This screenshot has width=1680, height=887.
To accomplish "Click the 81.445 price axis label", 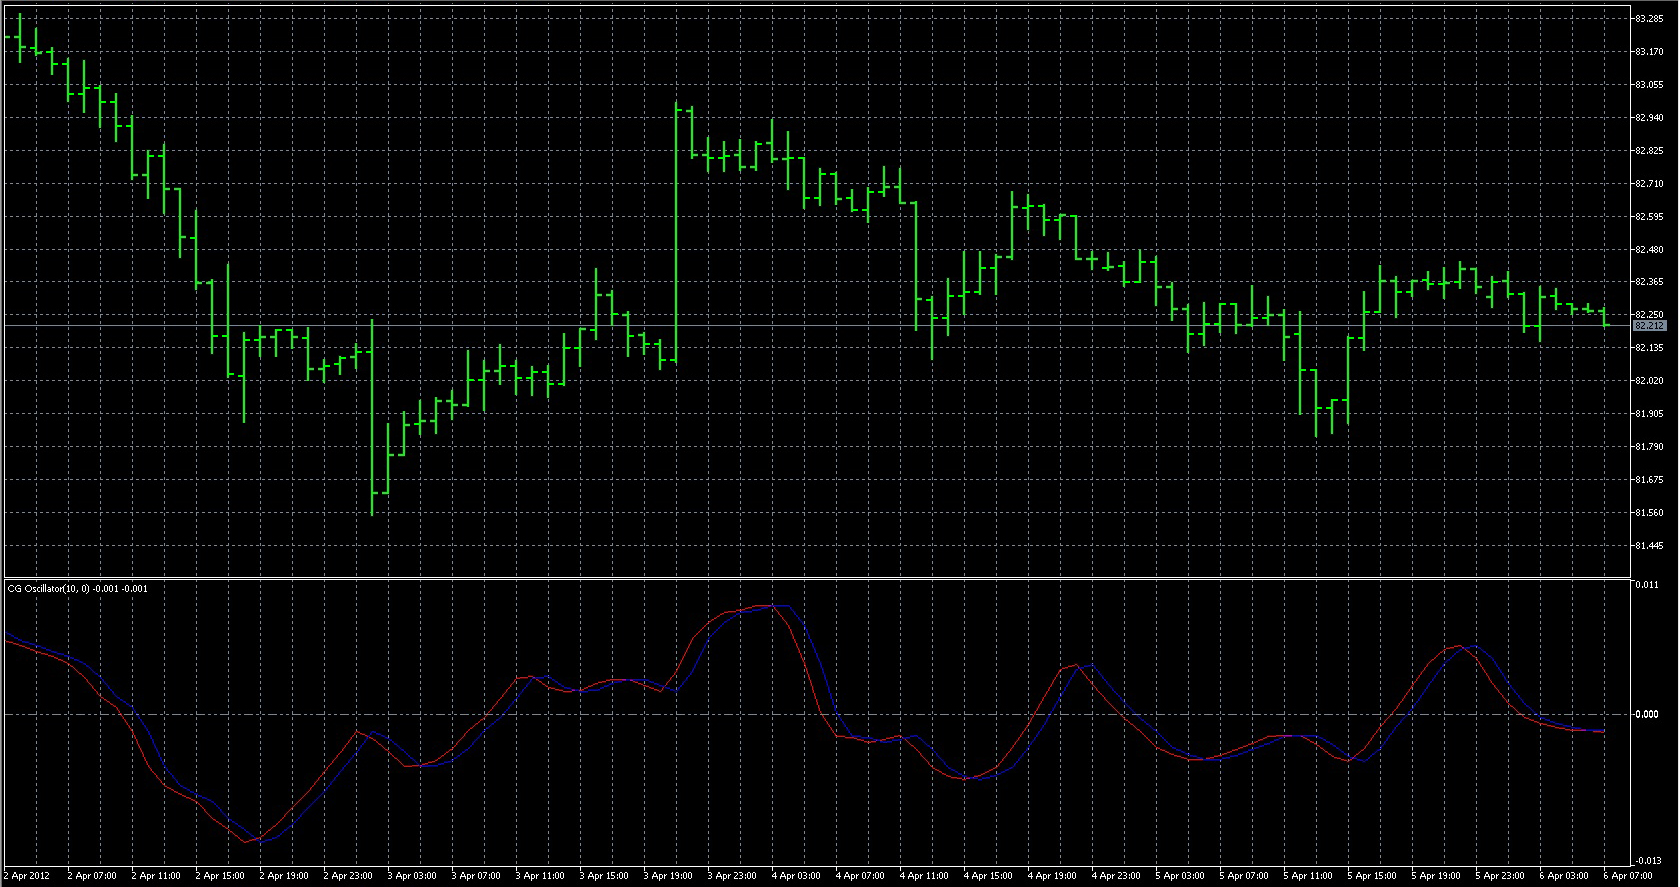I will coord(1649,546).
